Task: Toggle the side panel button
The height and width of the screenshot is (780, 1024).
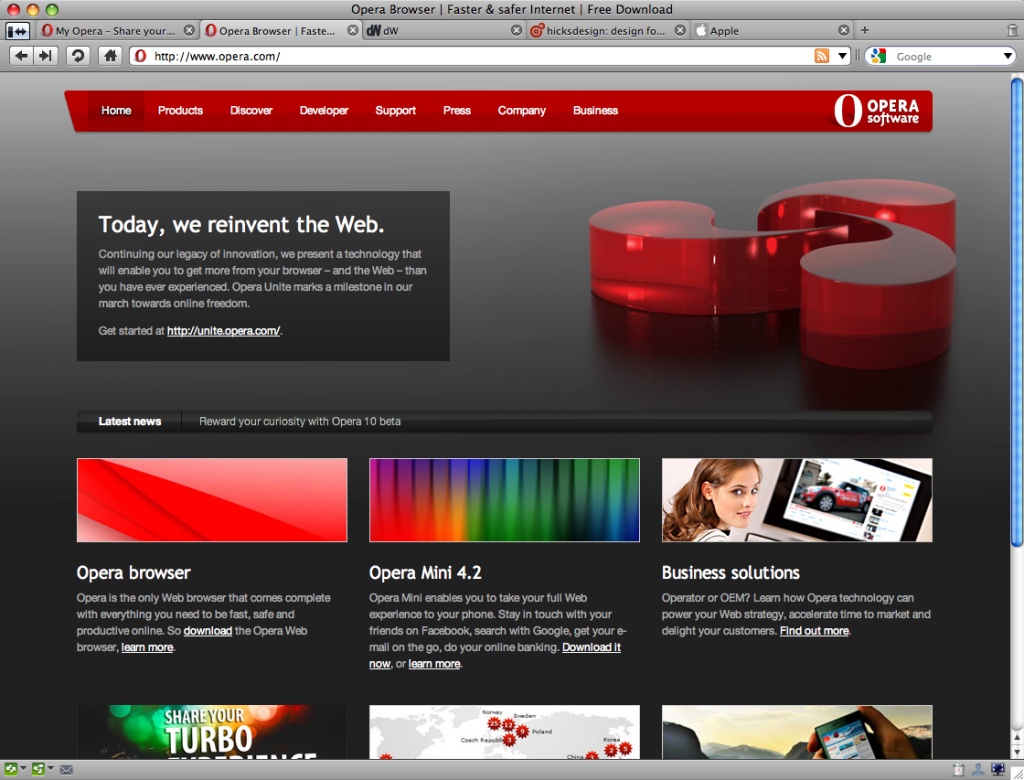Action: coord(18,31)
